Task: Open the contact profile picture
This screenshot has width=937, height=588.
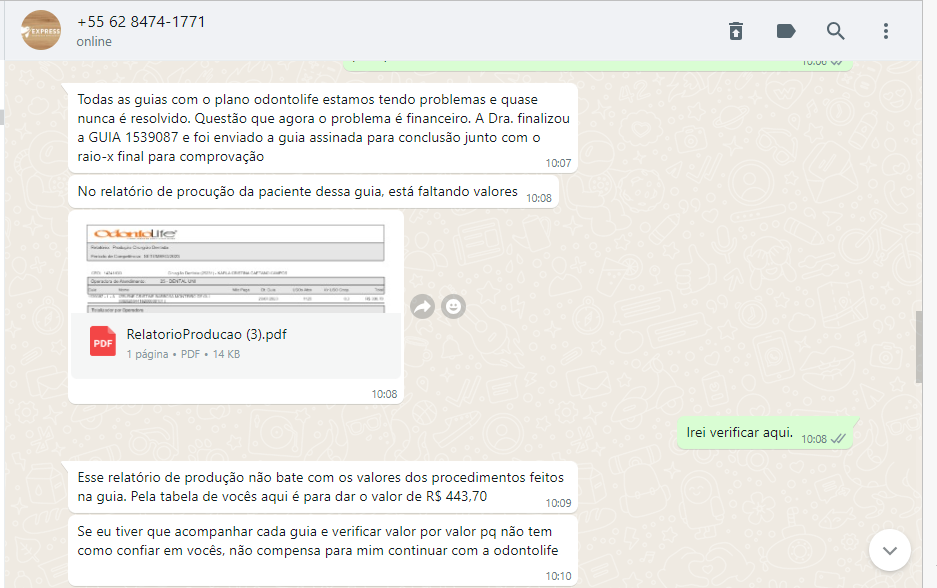Action: [41, 30]
